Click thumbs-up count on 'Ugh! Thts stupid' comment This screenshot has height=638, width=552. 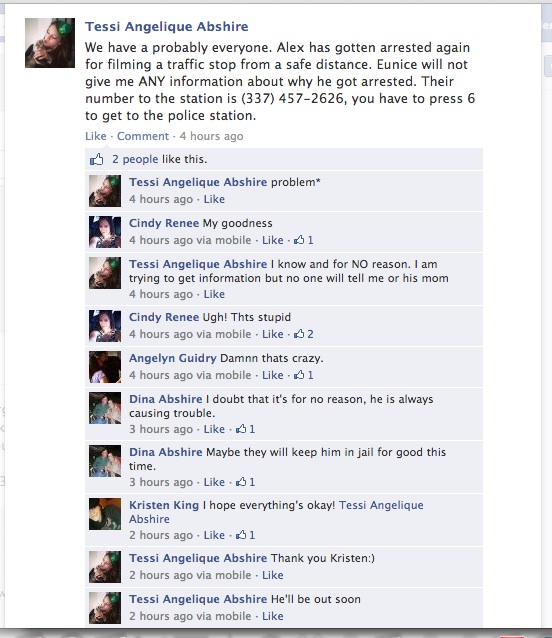point(304,334)
